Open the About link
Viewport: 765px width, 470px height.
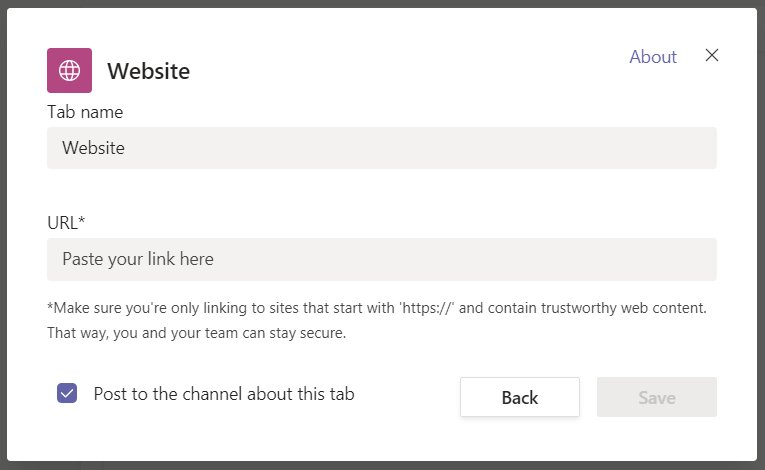(653, 57)
